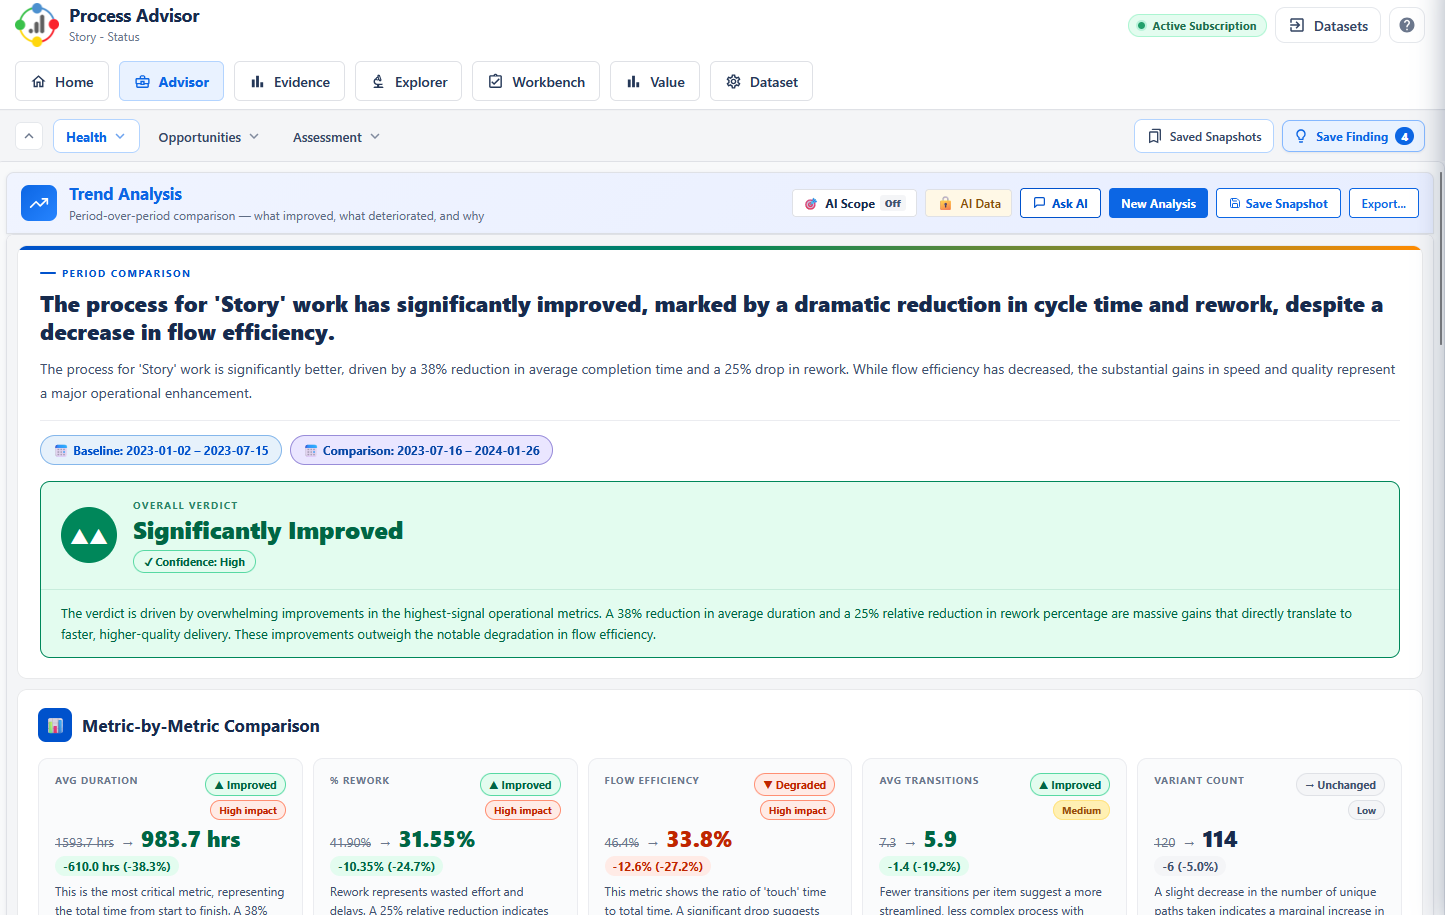1445x915 pixels.
Task: Open the Dataset settings tab
Action: tap(761, 81)
